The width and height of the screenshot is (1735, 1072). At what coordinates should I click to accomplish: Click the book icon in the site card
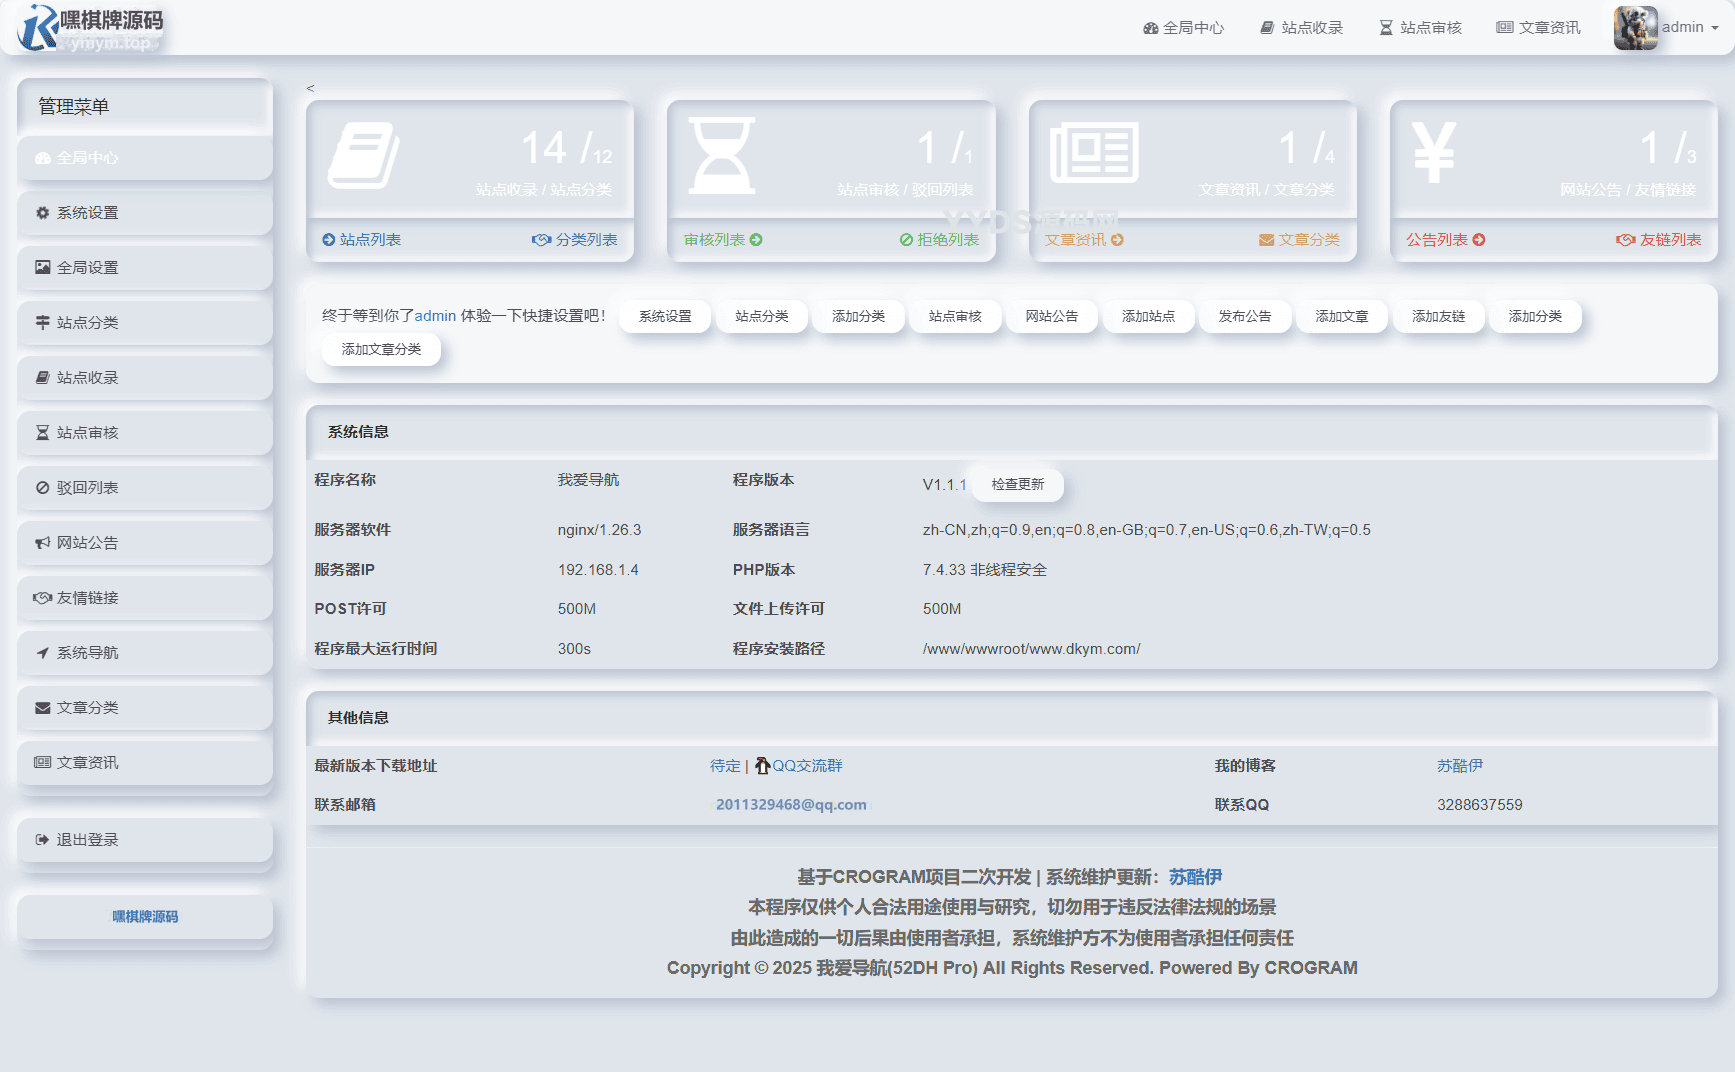364,155
